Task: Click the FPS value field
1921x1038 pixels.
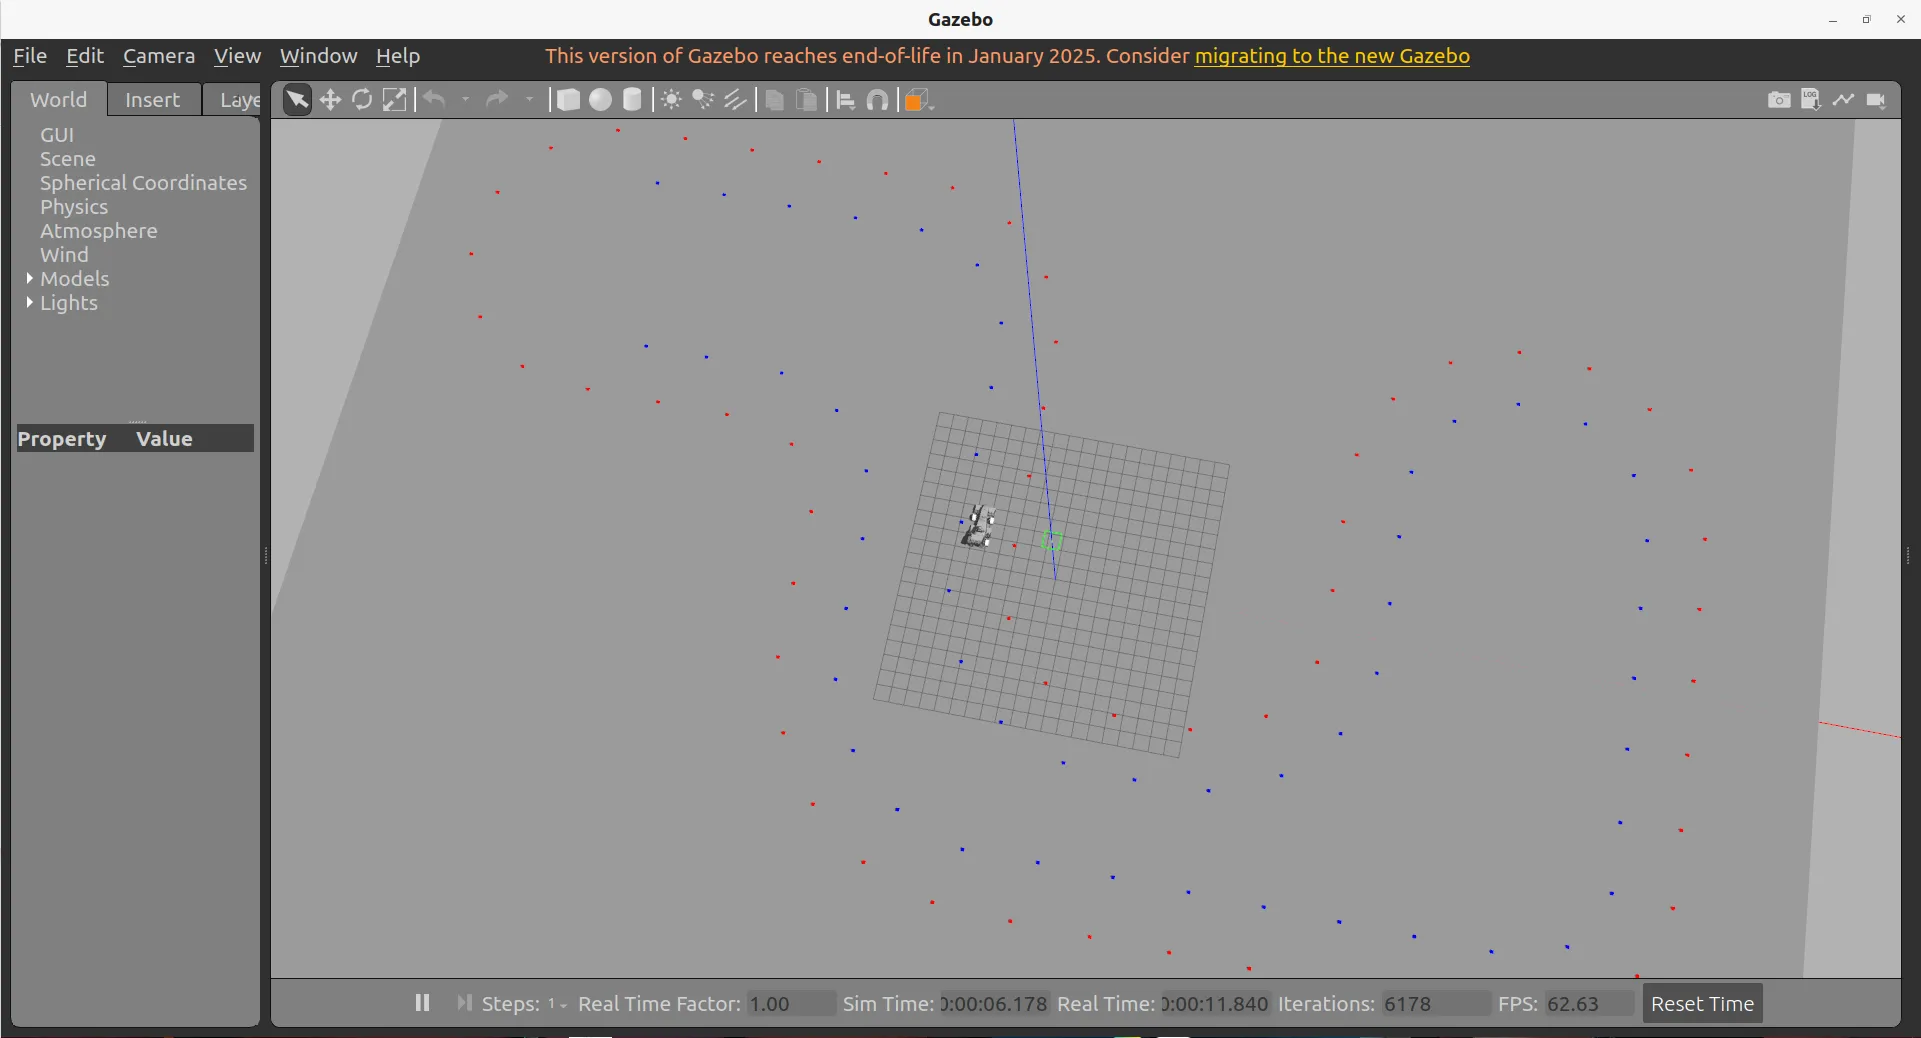Action: coord(1589,1004)
